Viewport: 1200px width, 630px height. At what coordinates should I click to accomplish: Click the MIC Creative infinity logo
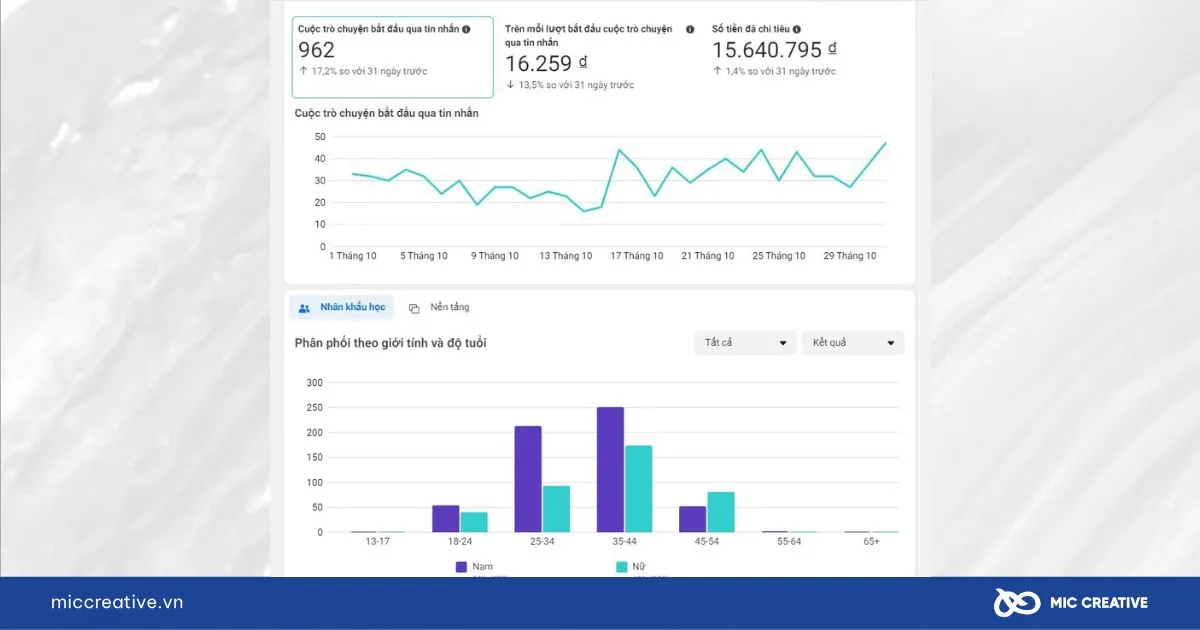click(x=1013, y=602)
